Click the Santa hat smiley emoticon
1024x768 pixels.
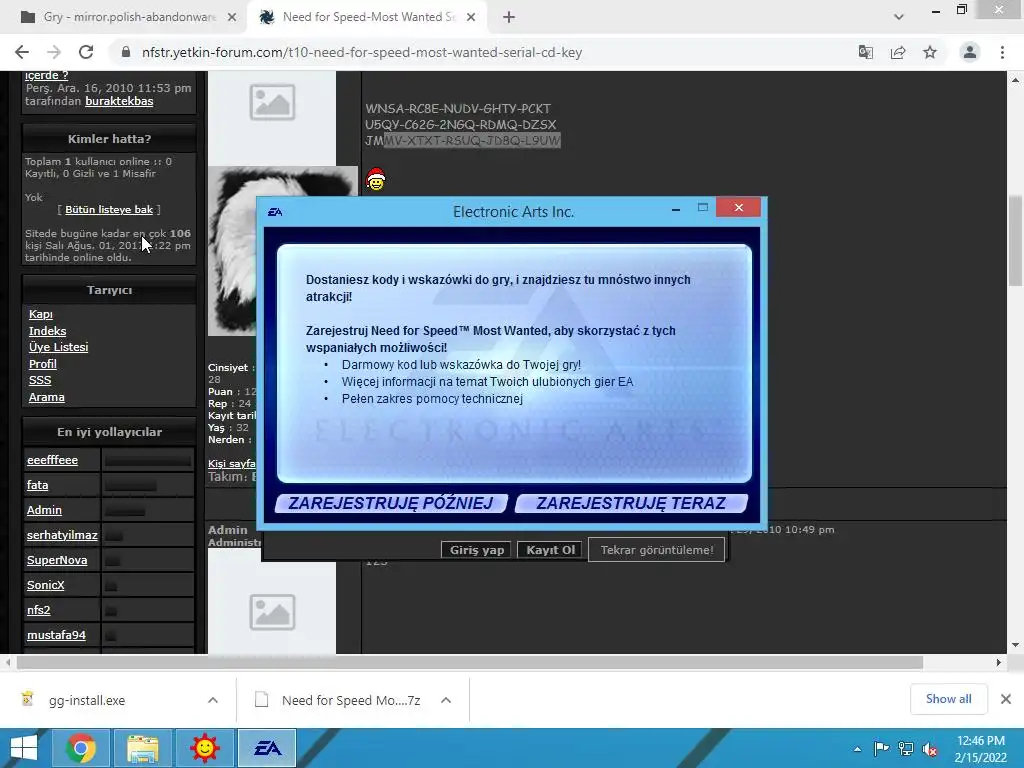376,179
